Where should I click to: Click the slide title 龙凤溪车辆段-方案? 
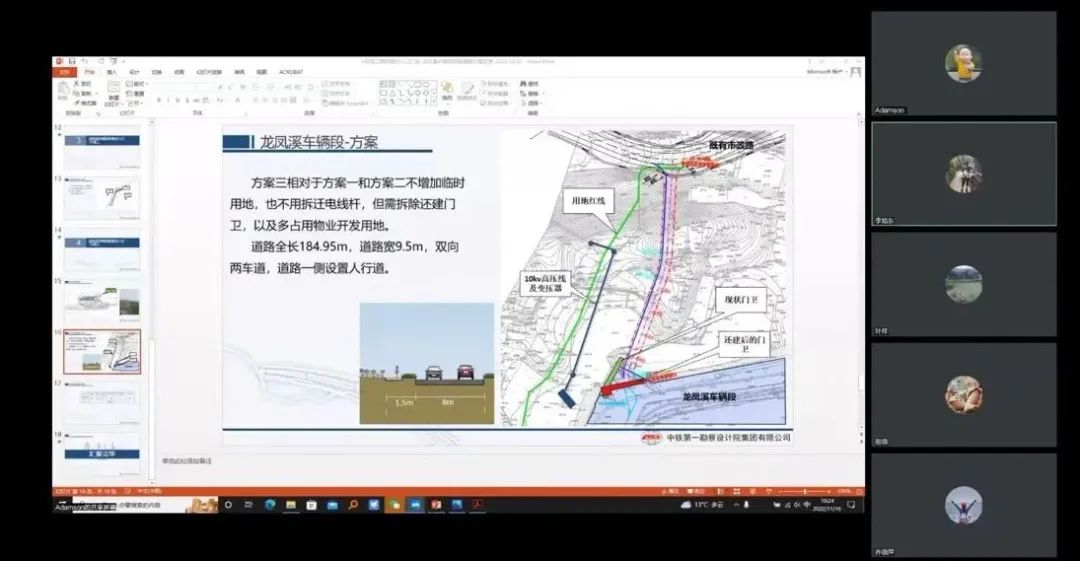pos(319,143)
